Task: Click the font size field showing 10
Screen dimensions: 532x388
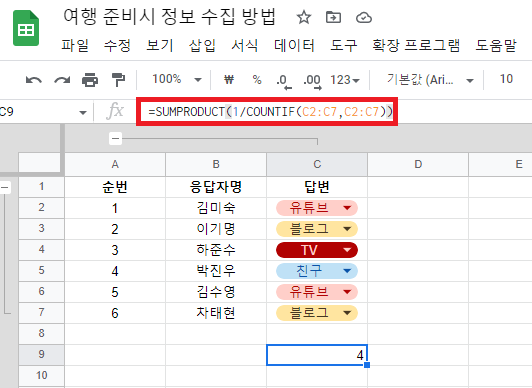Action: [x=506, y=79]
